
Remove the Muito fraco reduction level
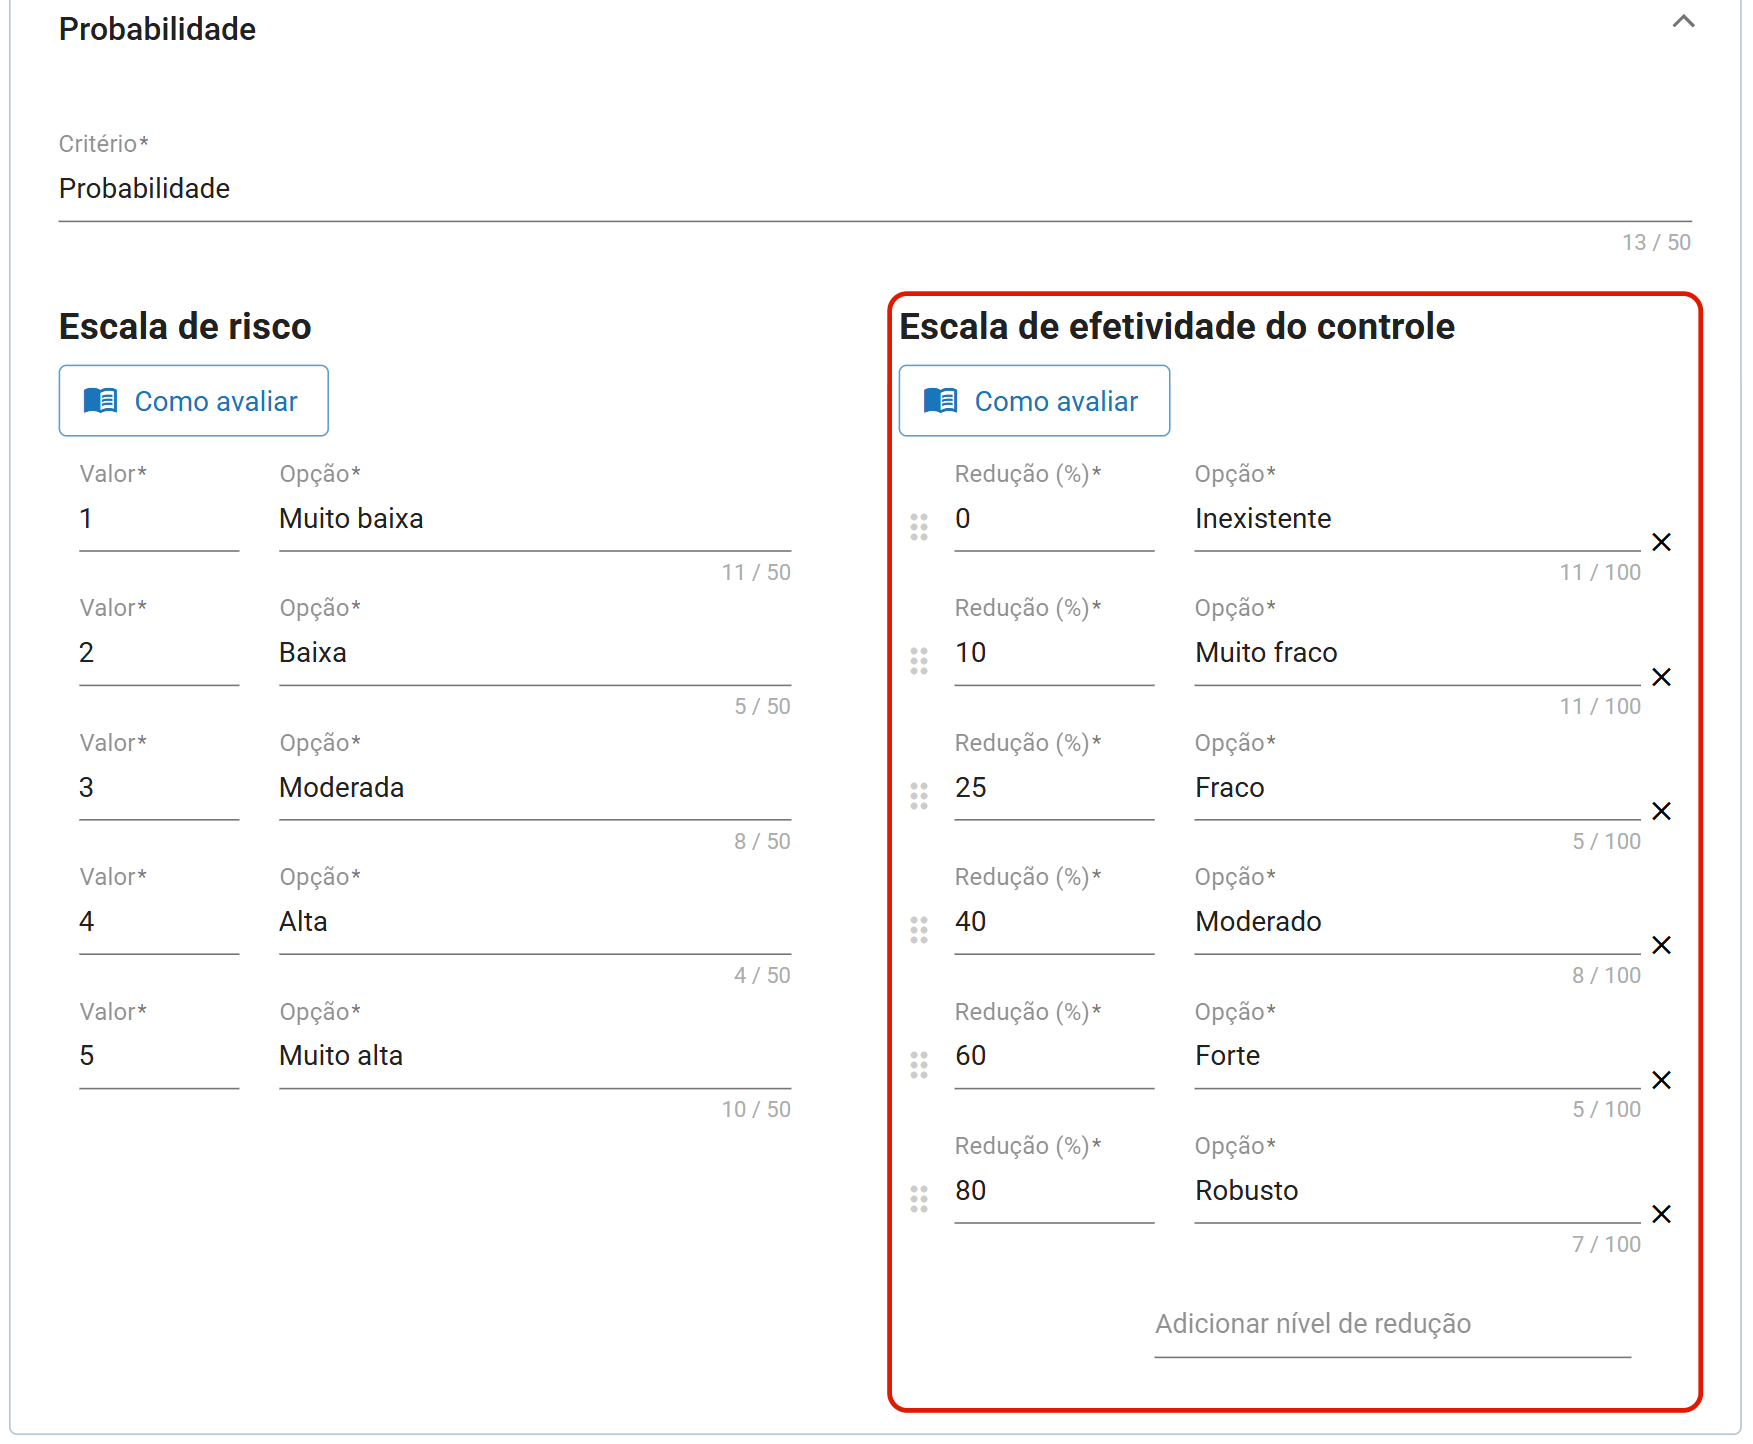click(x=1661, y=677)
